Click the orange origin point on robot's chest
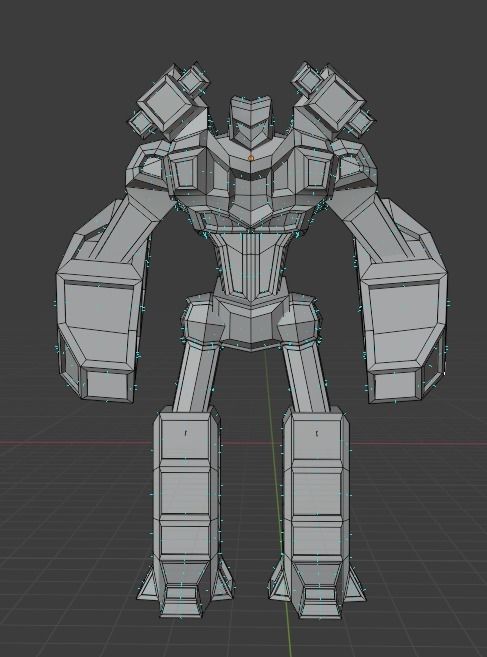Viewport: 487px width, 657px height. pos(251,158)
